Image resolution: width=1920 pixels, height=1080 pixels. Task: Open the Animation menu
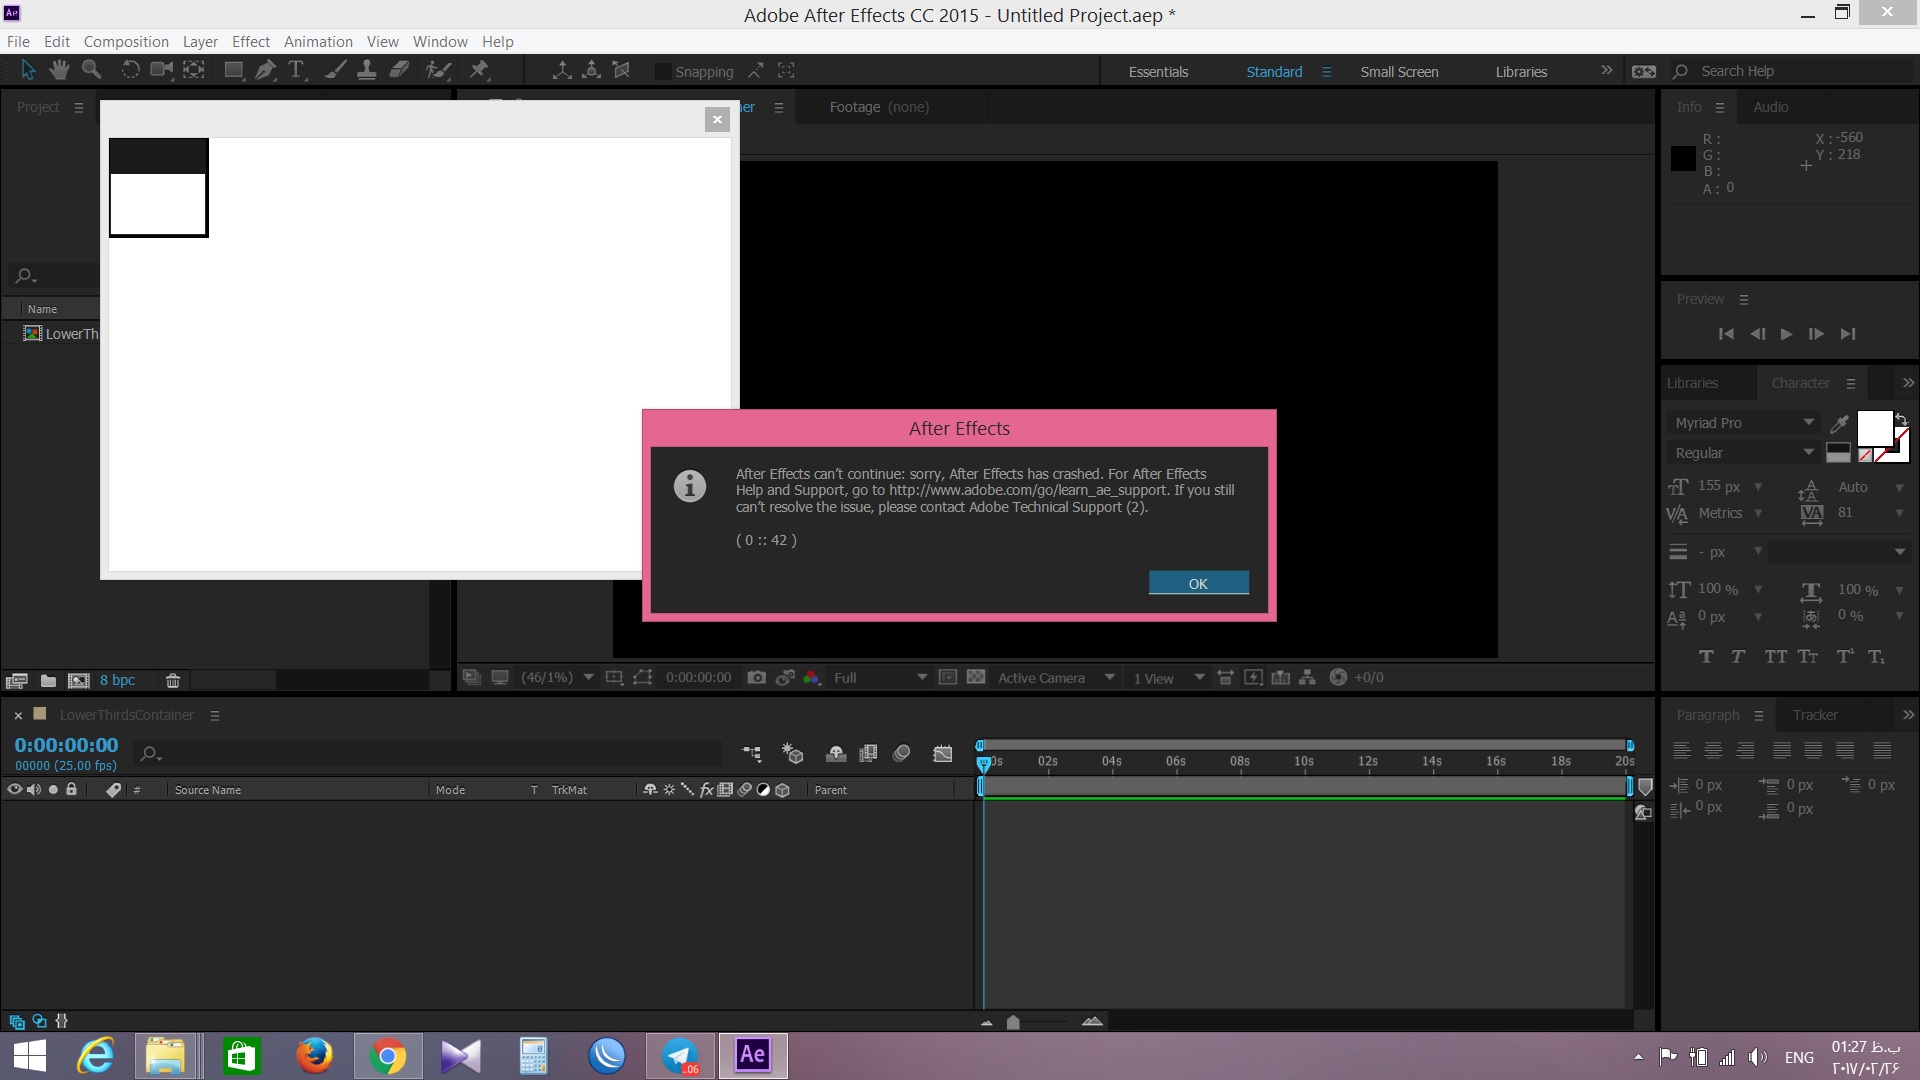318,42
